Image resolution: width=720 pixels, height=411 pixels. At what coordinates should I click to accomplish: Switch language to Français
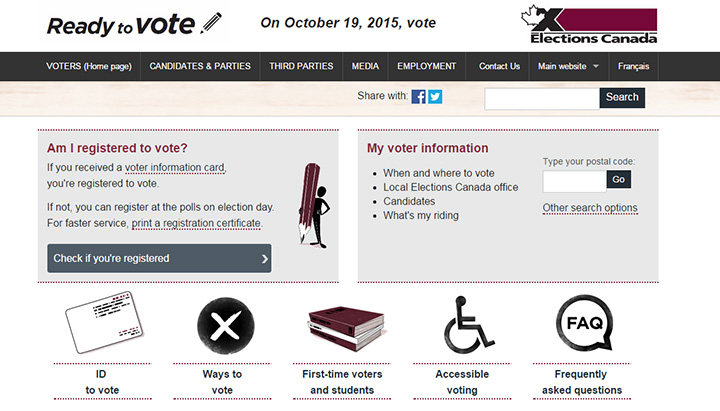[x=633, y=67]
